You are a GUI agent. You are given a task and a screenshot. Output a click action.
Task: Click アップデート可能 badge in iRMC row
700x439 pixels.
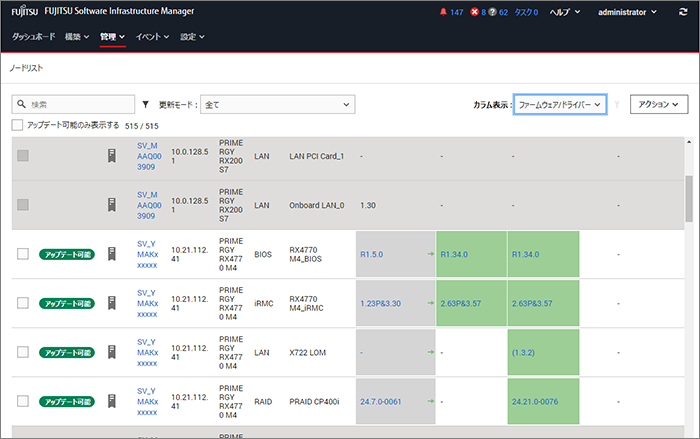(67, 303)
